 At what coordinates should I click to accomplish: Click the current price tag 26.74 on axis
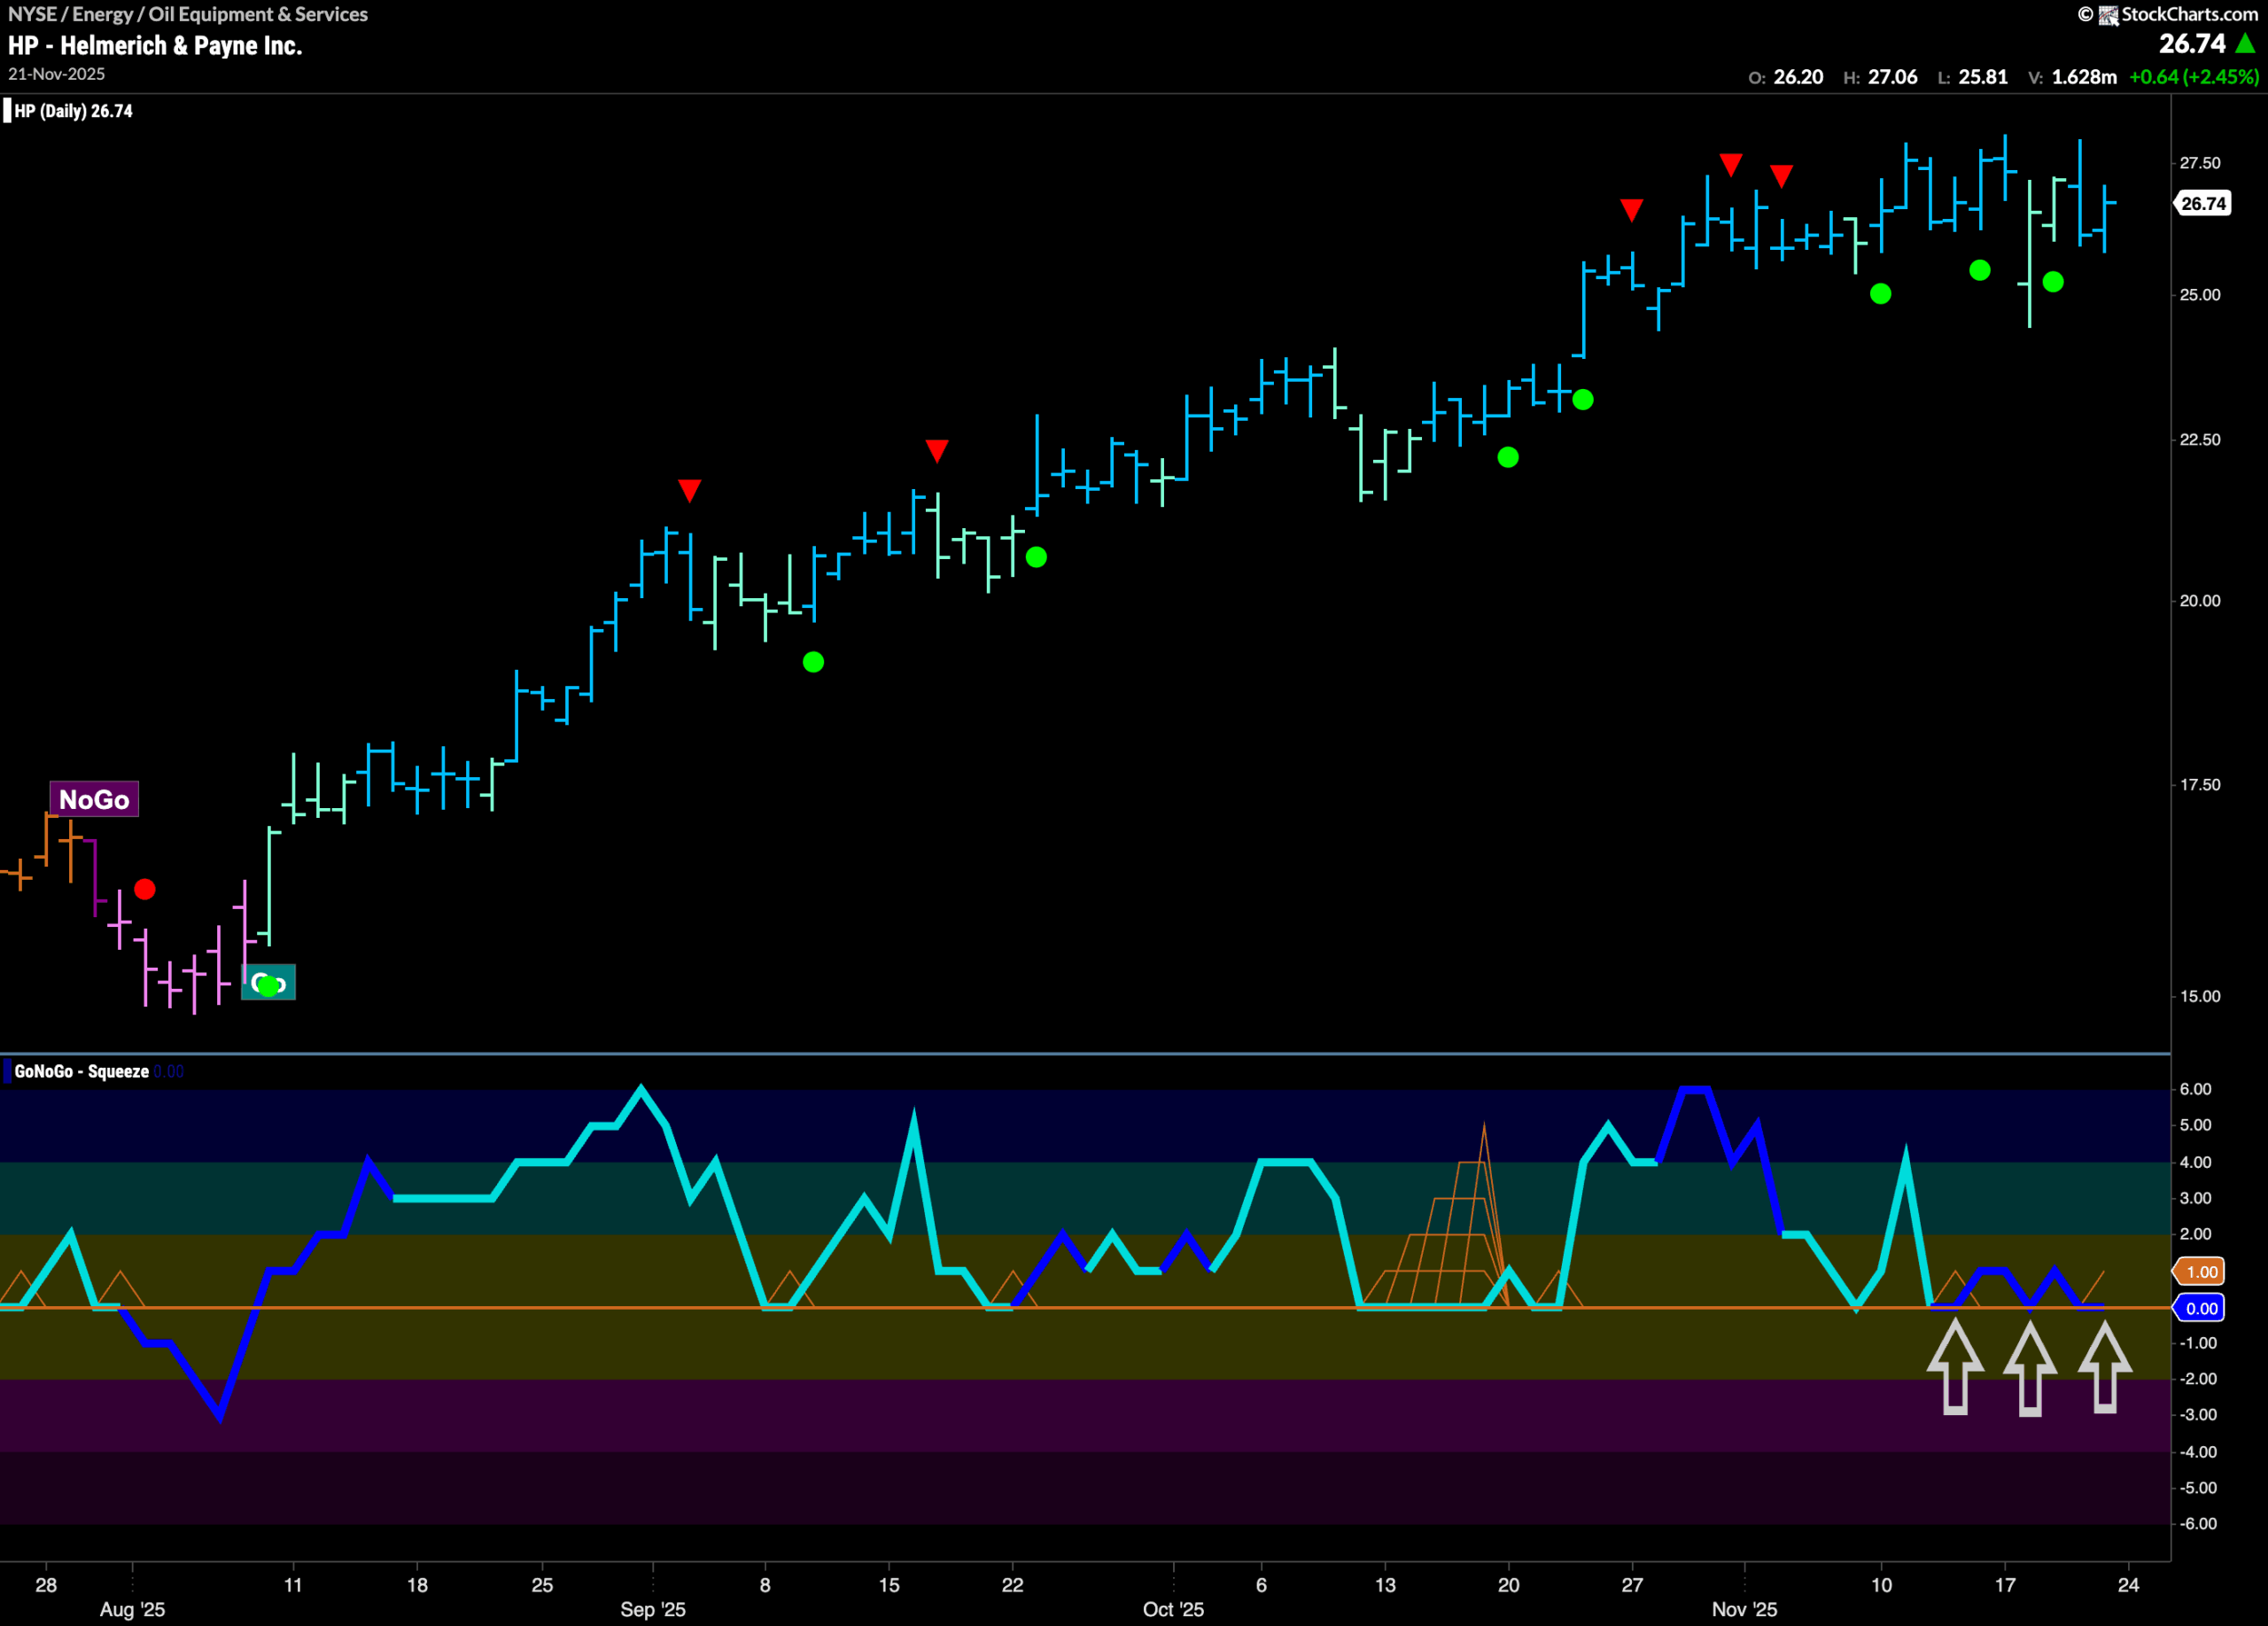click(2203, 203)
